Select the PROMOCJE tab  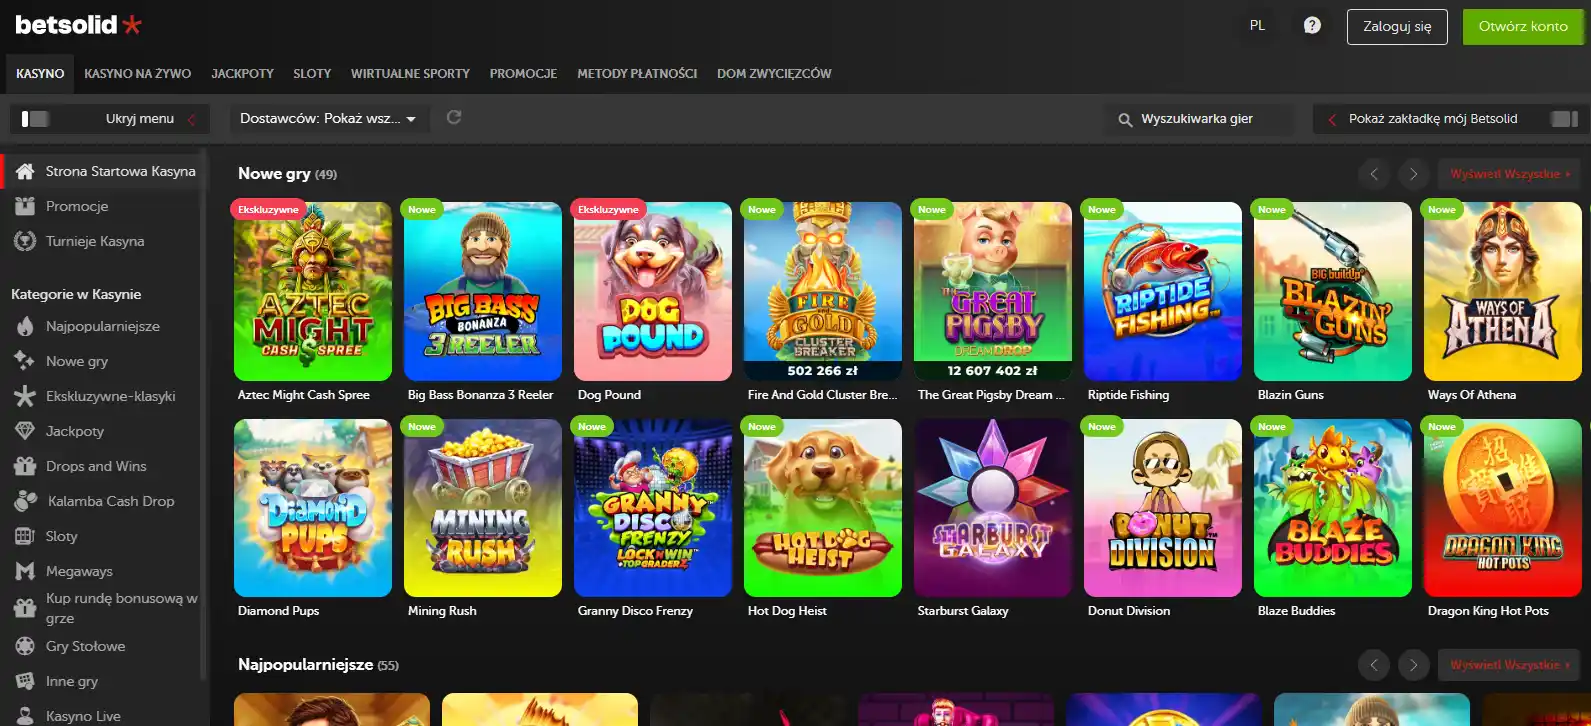[x=523, y=74]
